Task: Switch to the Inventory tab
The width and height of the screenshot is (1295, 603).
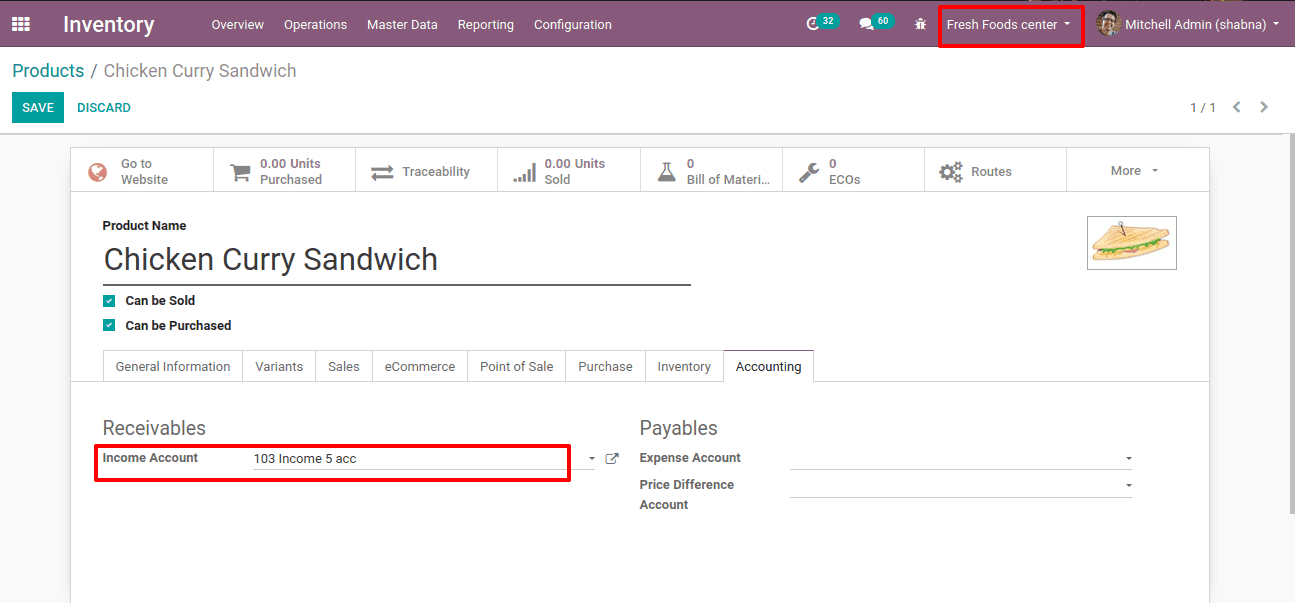Action: click(684, 366)
